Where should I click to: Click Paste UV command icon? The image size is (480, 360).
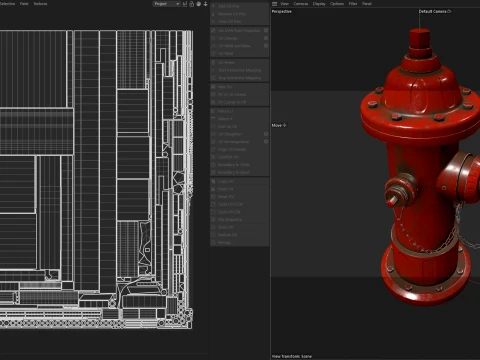(x=214, y=189)
